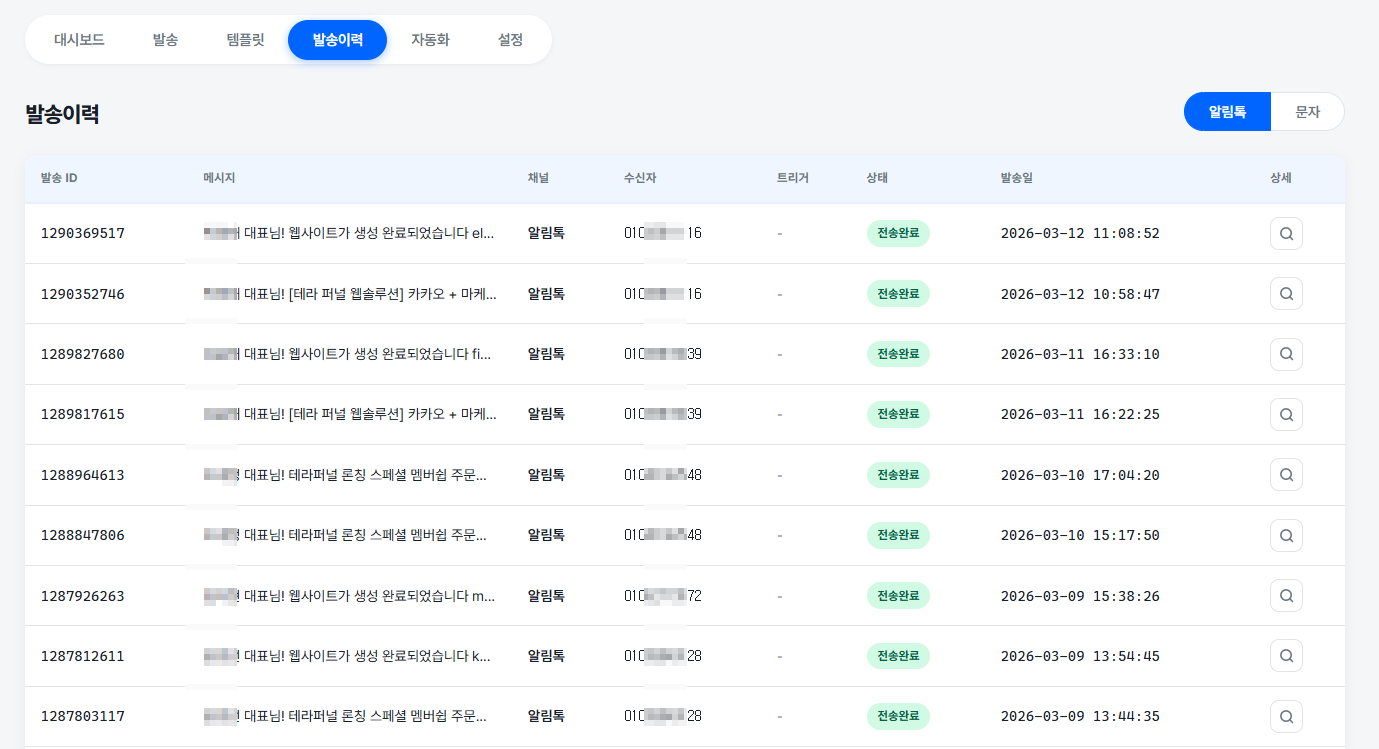Screen dimensions: 1379x749
Task: Switch to the 템플릿 tab
Action: point(245,41)
